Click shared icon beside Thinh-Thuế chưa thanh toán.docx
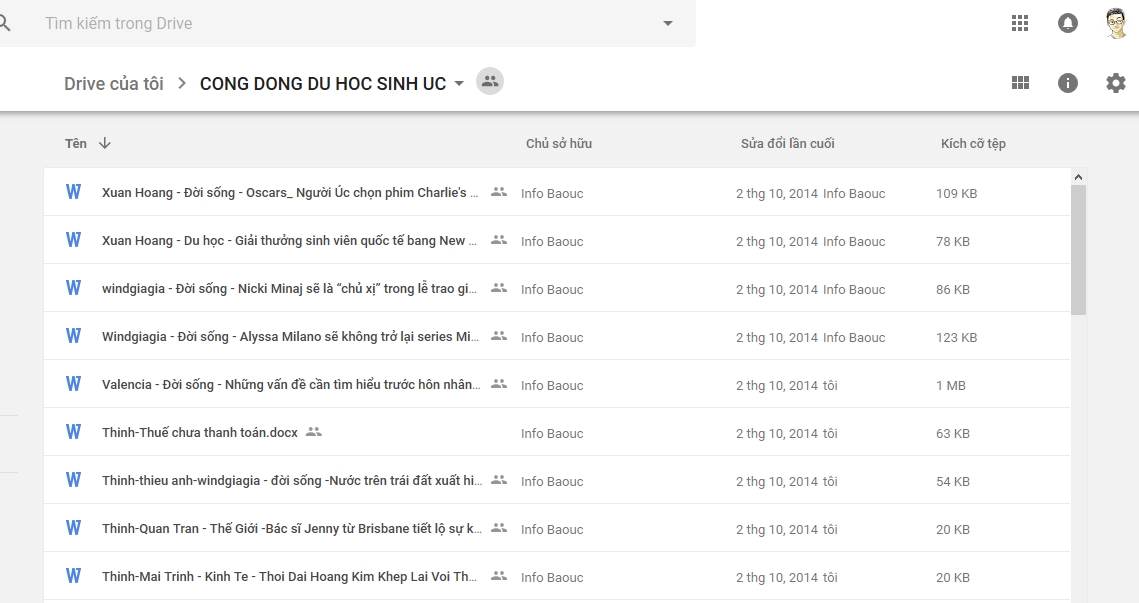The image size is (1139, 603). pyautogui.click(x=314, y=432)
